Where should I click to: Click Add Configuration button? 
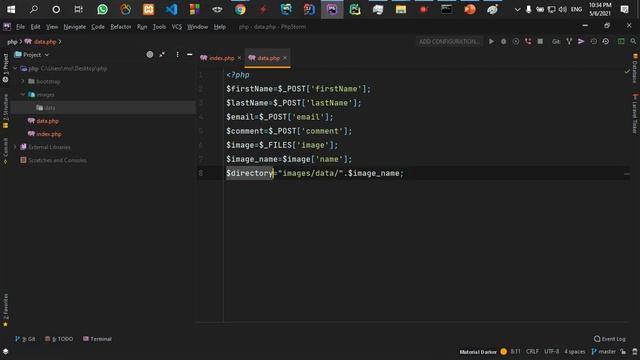point(449,41)
